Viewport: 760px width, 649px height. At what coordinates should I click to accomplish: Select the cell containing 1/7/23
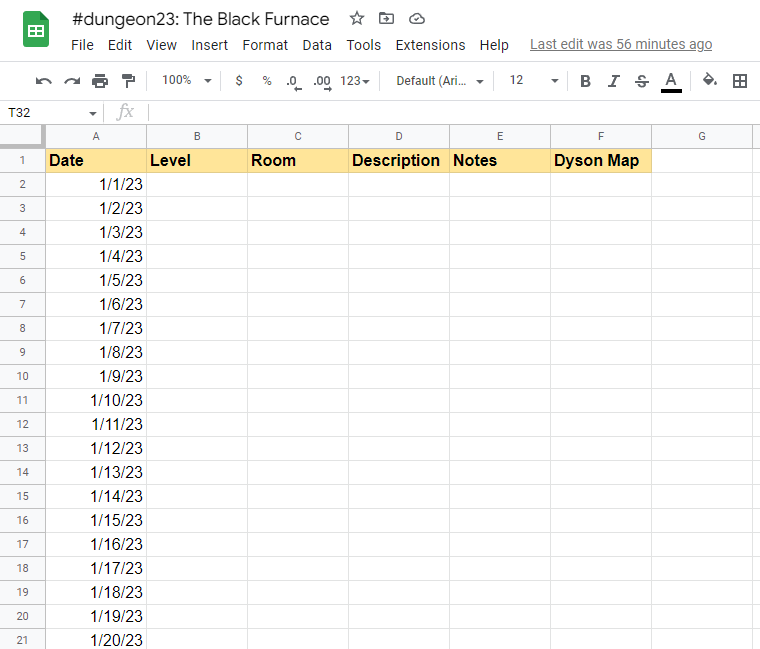[x=96, y=329]
